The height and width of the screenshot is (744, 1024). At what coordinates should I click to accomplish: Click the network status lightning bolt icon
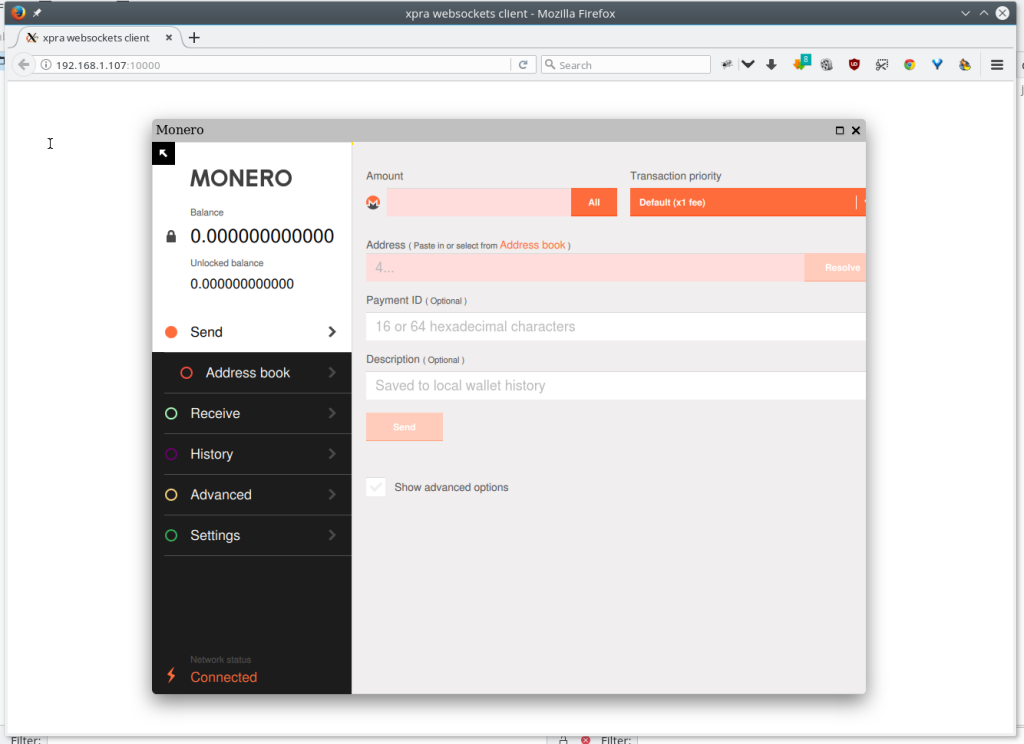(171, 675)
